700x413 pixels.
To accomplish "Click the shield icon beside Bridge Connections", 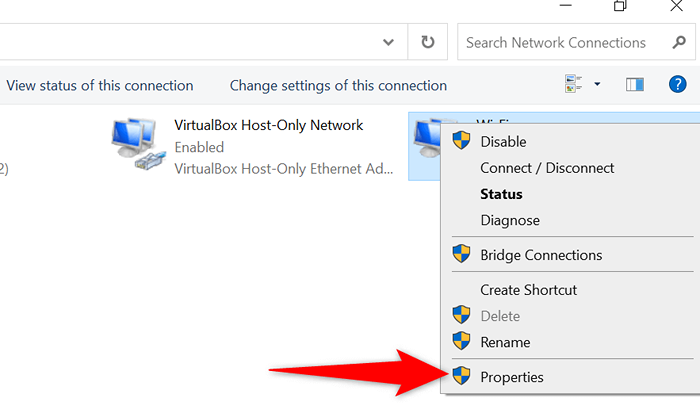I will (x=461, y=254).
